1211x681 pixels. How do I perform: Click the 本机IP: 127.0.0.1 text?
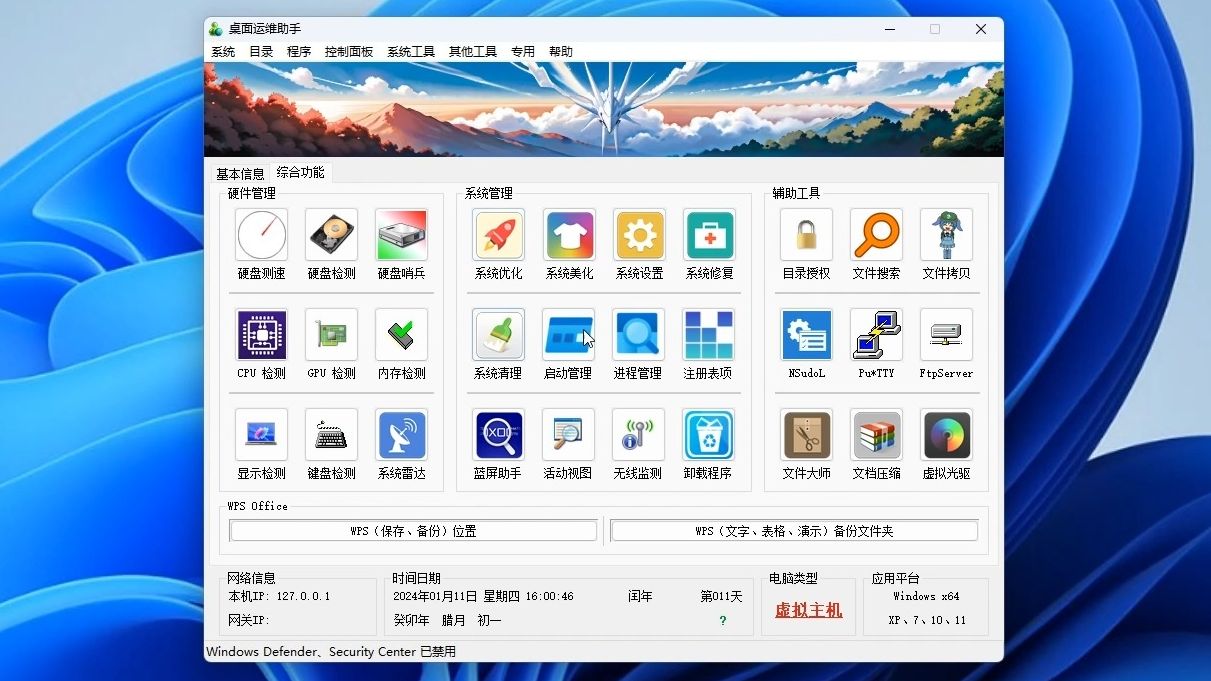[x=279, y=596]
